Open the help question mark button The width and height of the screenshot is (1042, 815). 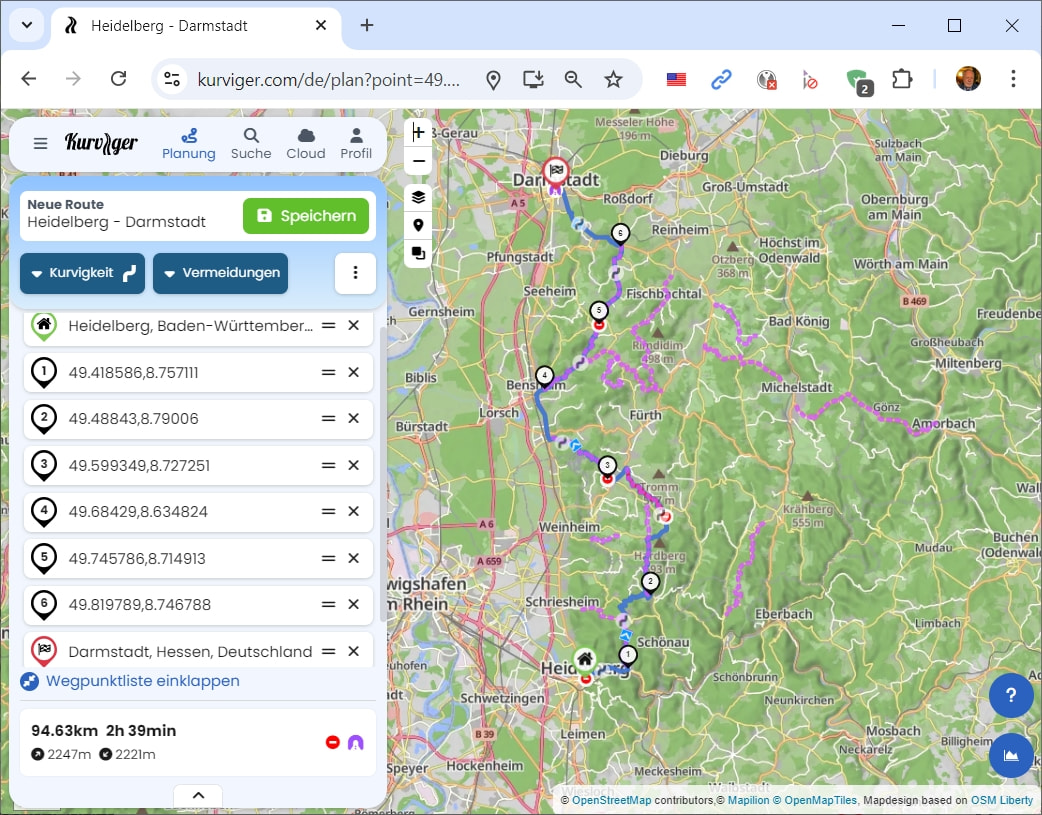pyautogui.click(x=1011, y=695)
